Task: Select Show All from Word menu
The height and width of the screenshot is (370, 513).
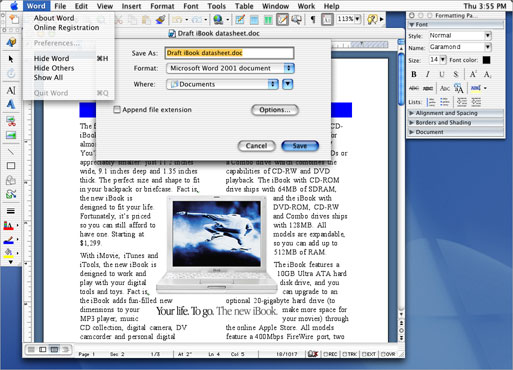Action: pyautogui.click(x=48, y=77)
